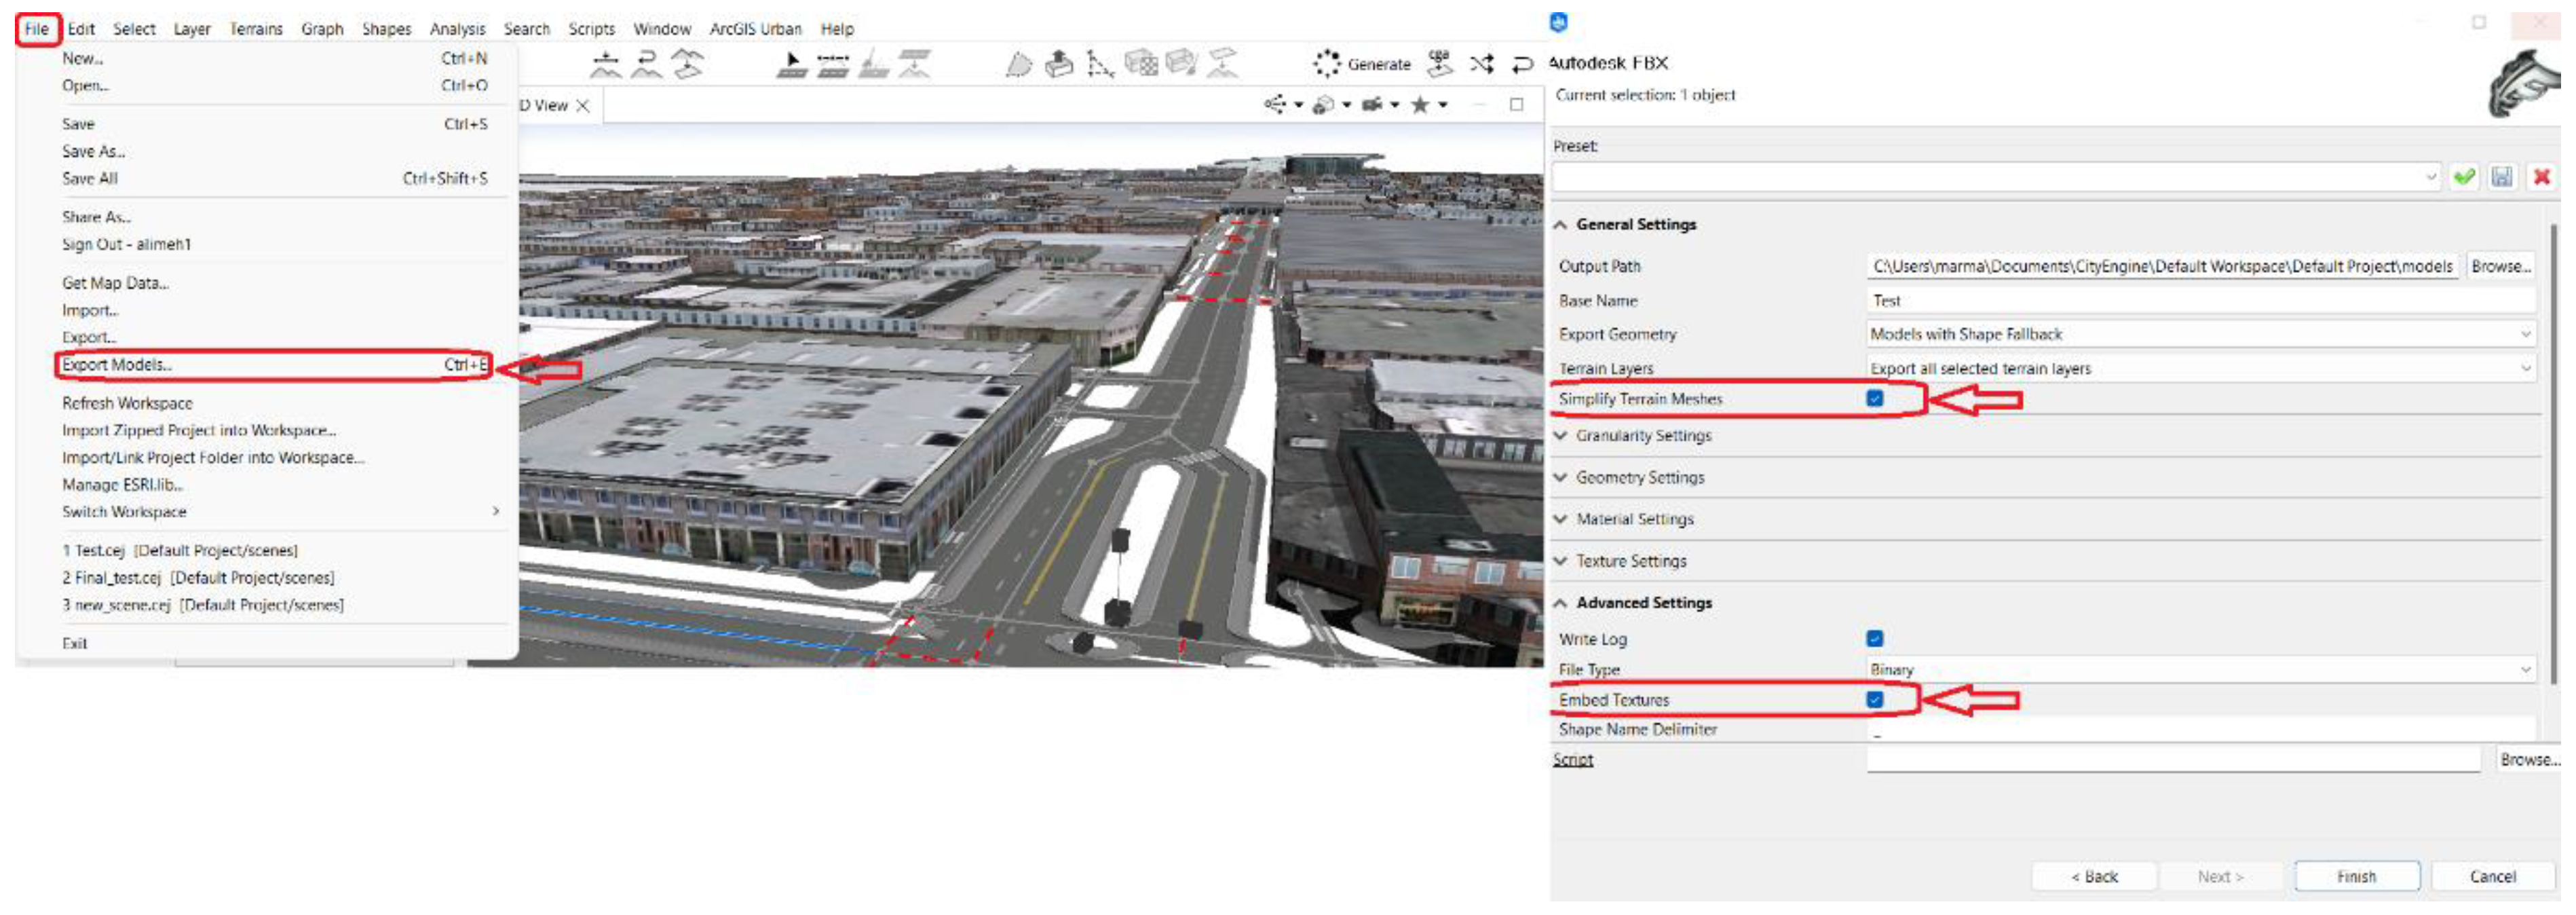Expand Granularity Settings section

[x=1643, y=436]
